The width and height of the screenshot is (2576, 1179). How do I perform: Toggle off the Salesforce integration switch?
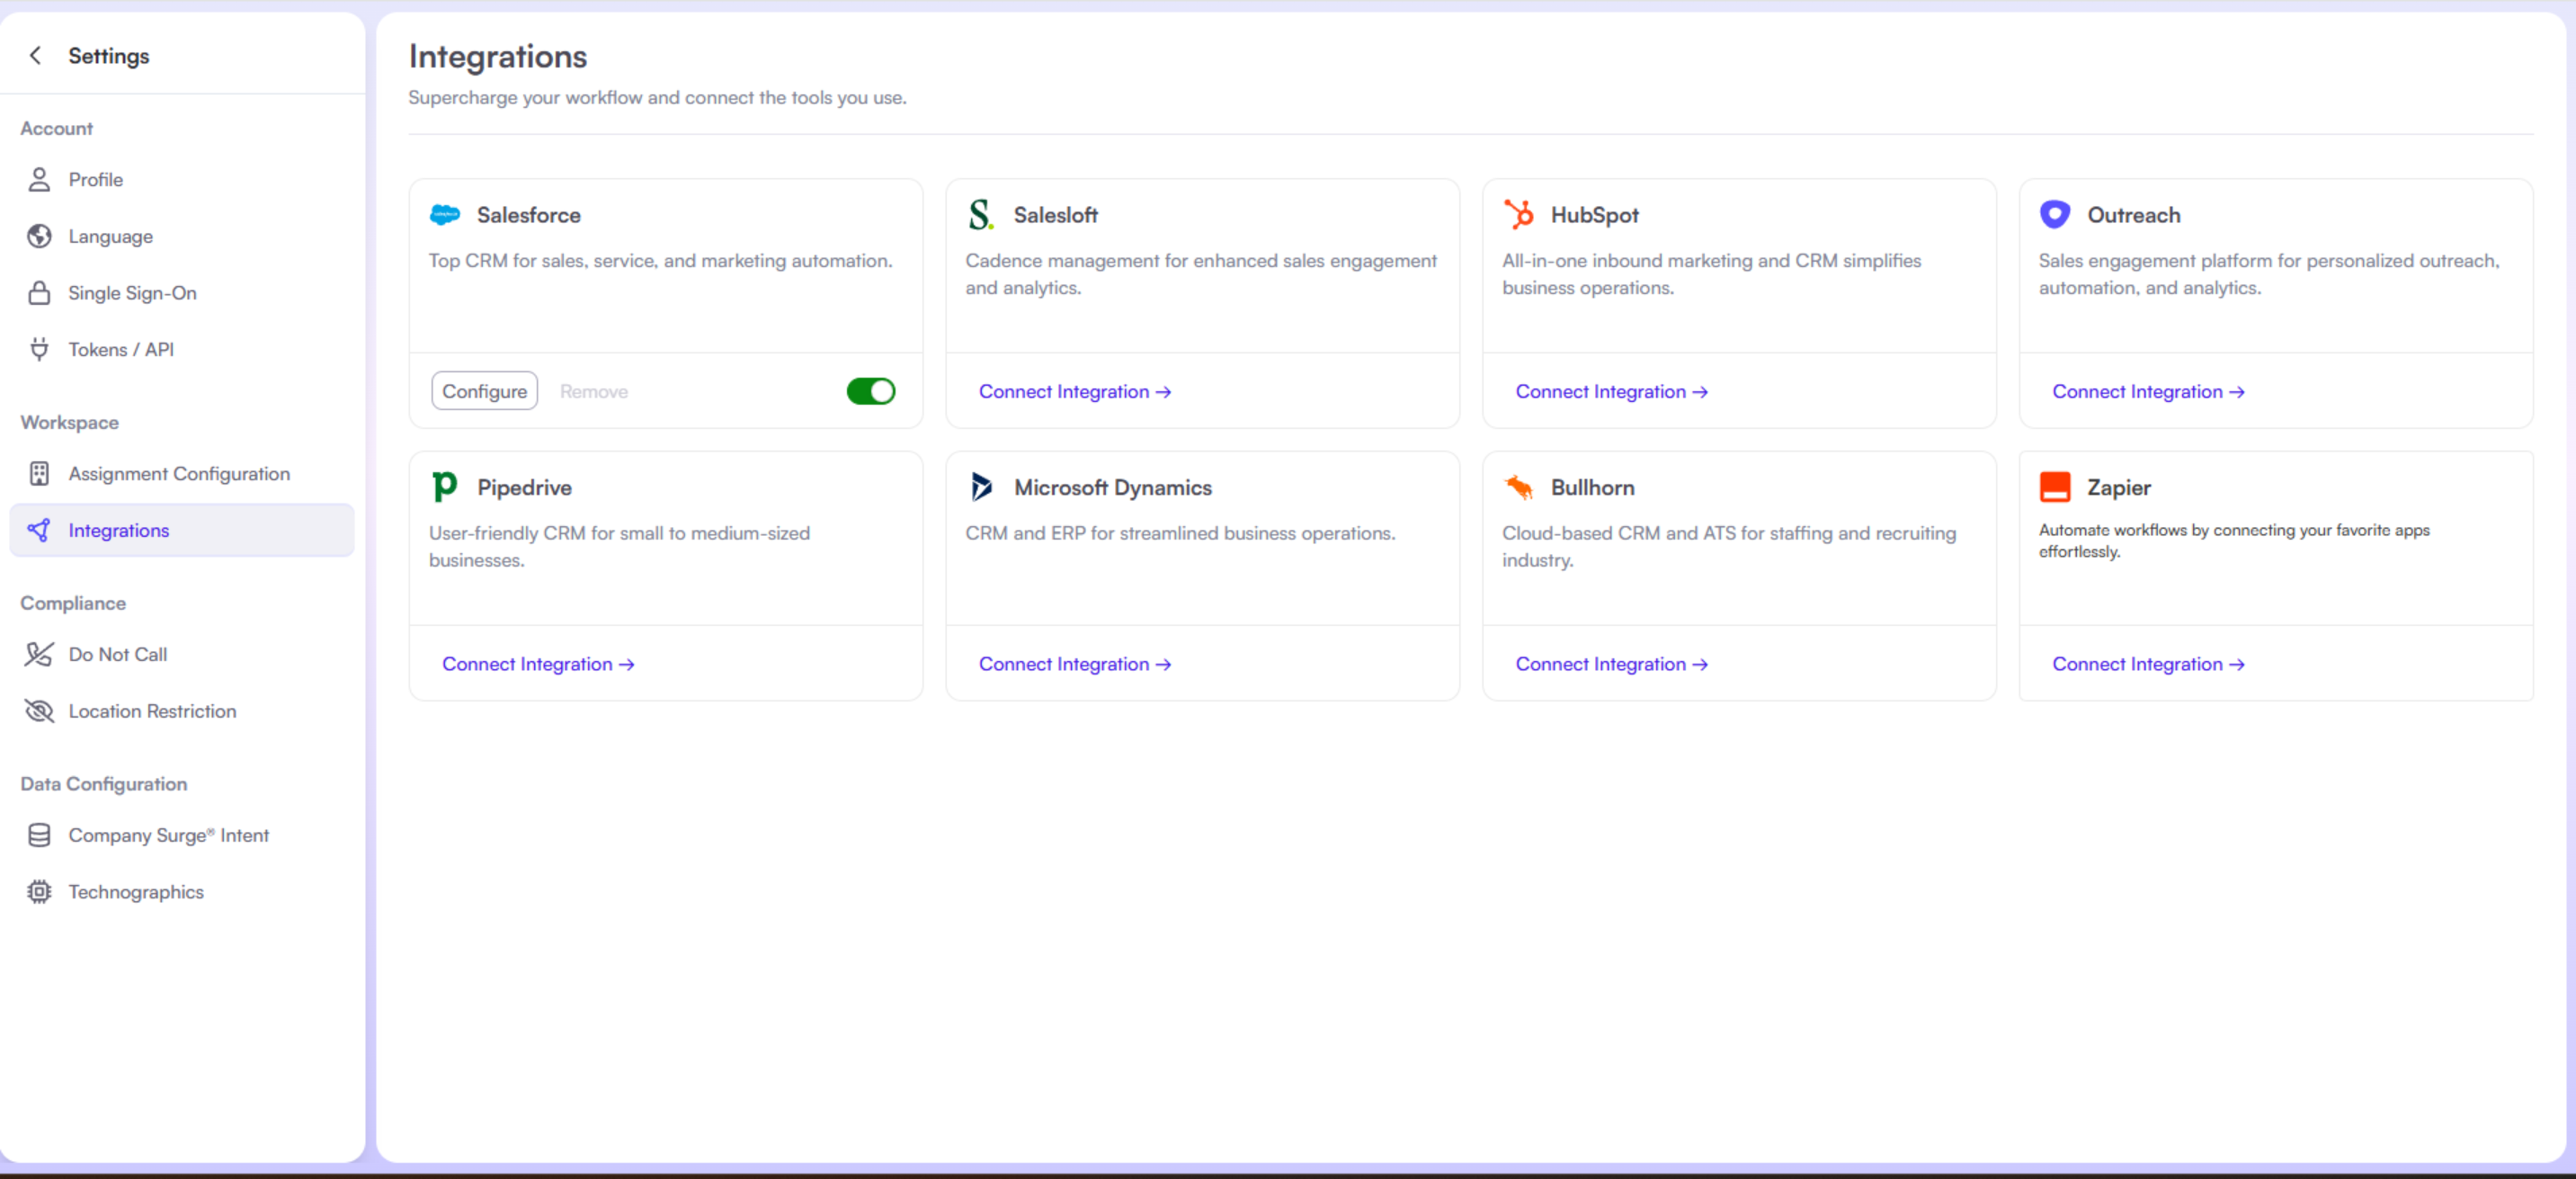pos(870,391)
